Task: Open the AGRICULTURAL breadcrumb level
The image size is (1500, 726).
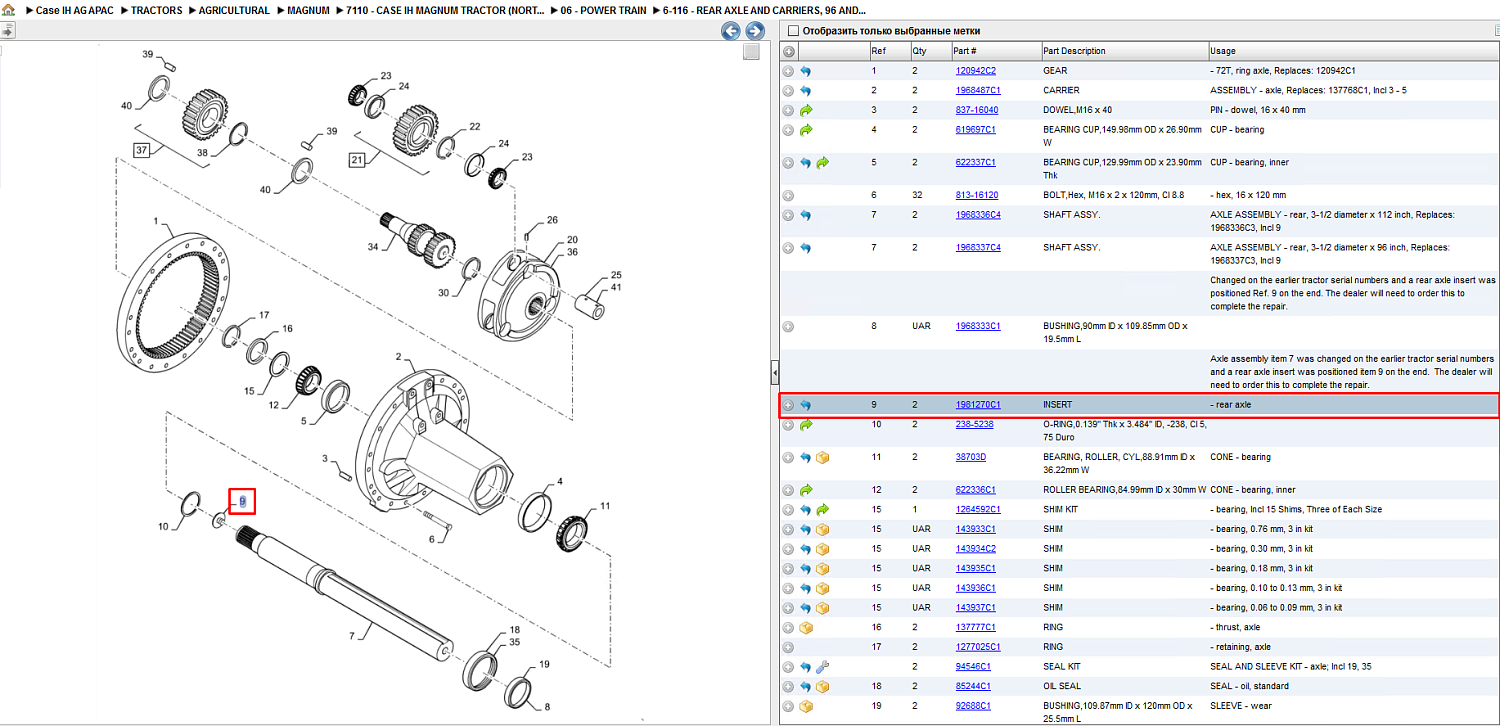Action: pyautogui.click(x=234, y=10)
